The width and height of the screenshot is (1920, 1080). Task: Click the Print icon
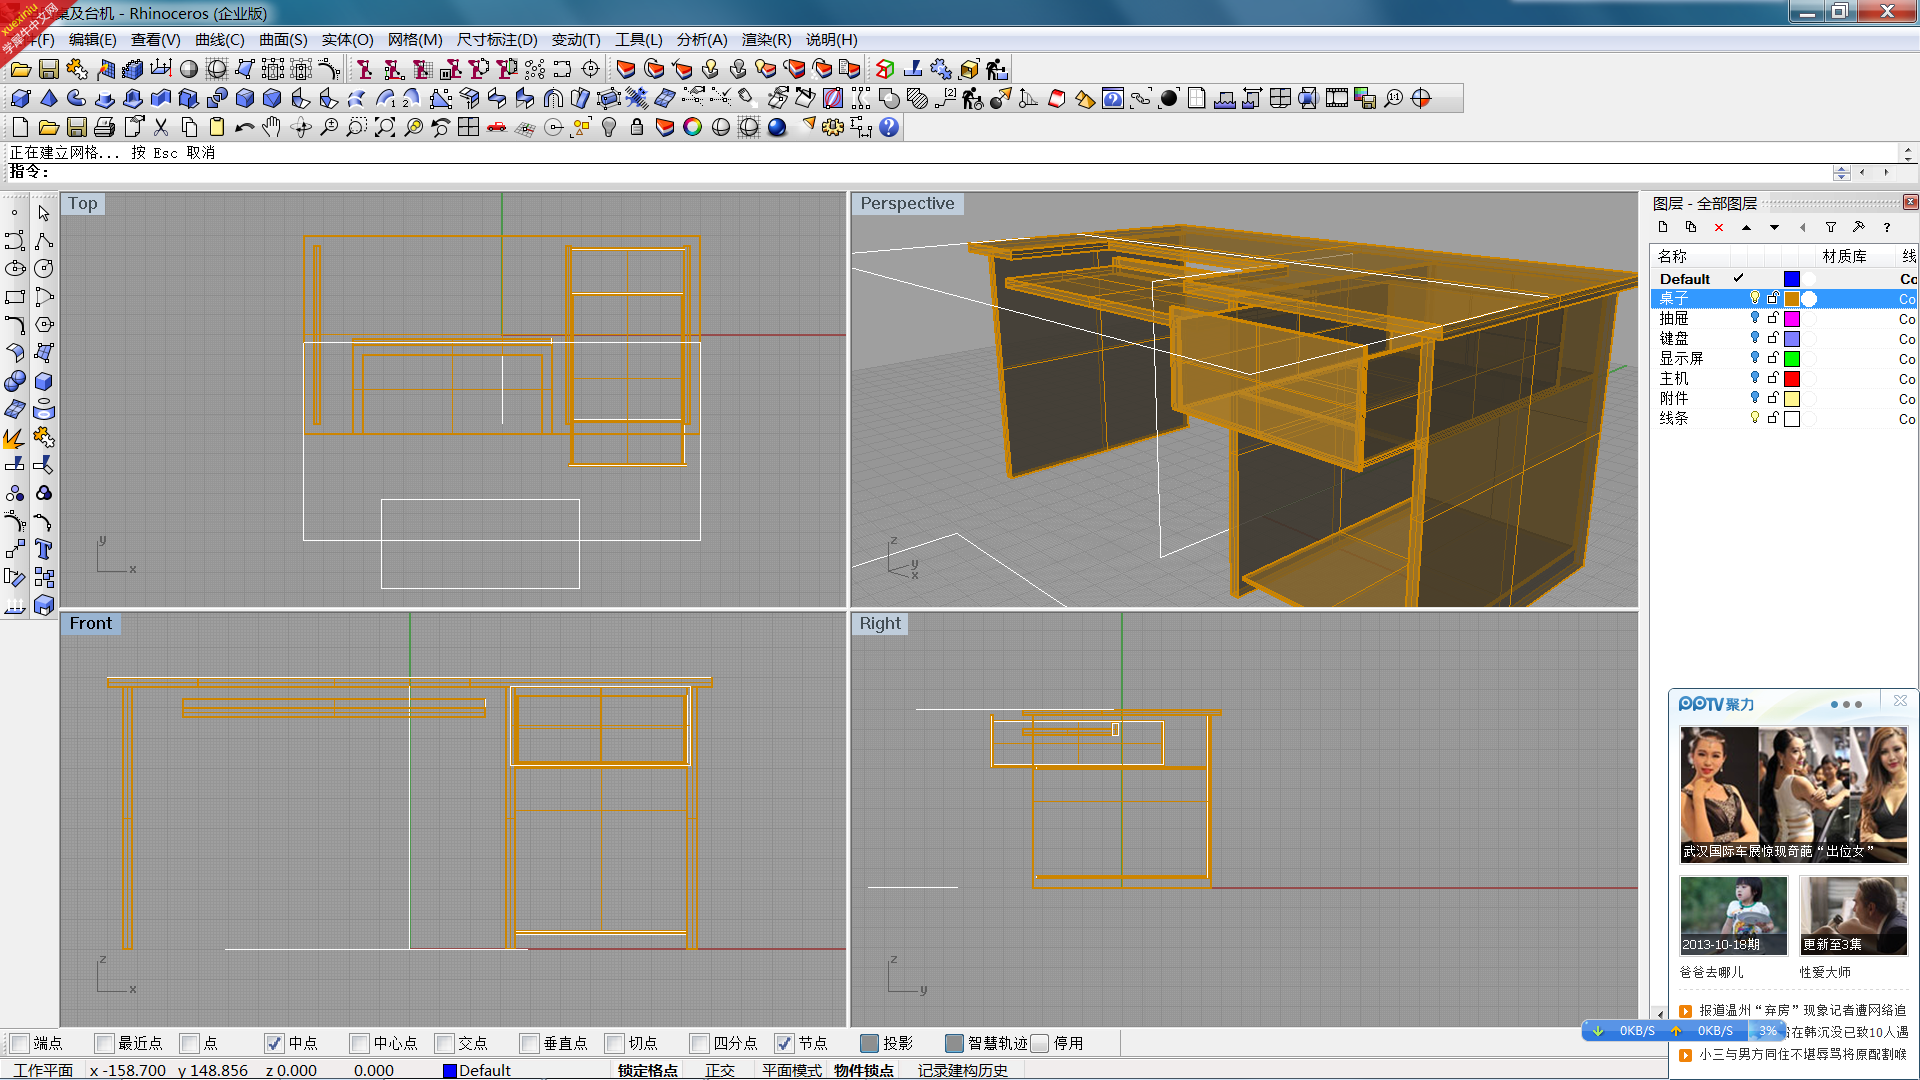(x=104, y=127)
